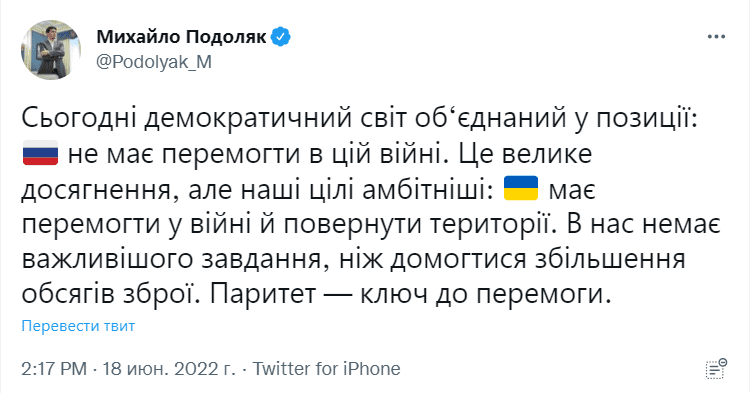Image resolution: width=752 pixels, height=393 pixels.
Task: Open Михайло Подоляк's profile avatar
Action: pyautogui.click(x=51, y=49)
